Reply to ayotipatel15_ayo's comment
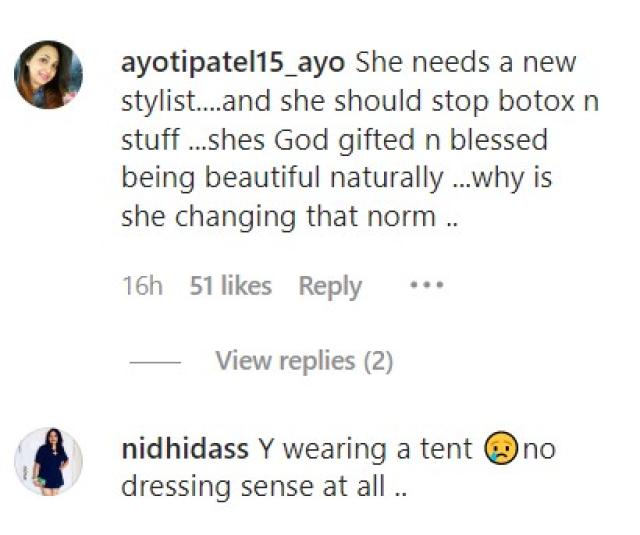 pos(330,286)
